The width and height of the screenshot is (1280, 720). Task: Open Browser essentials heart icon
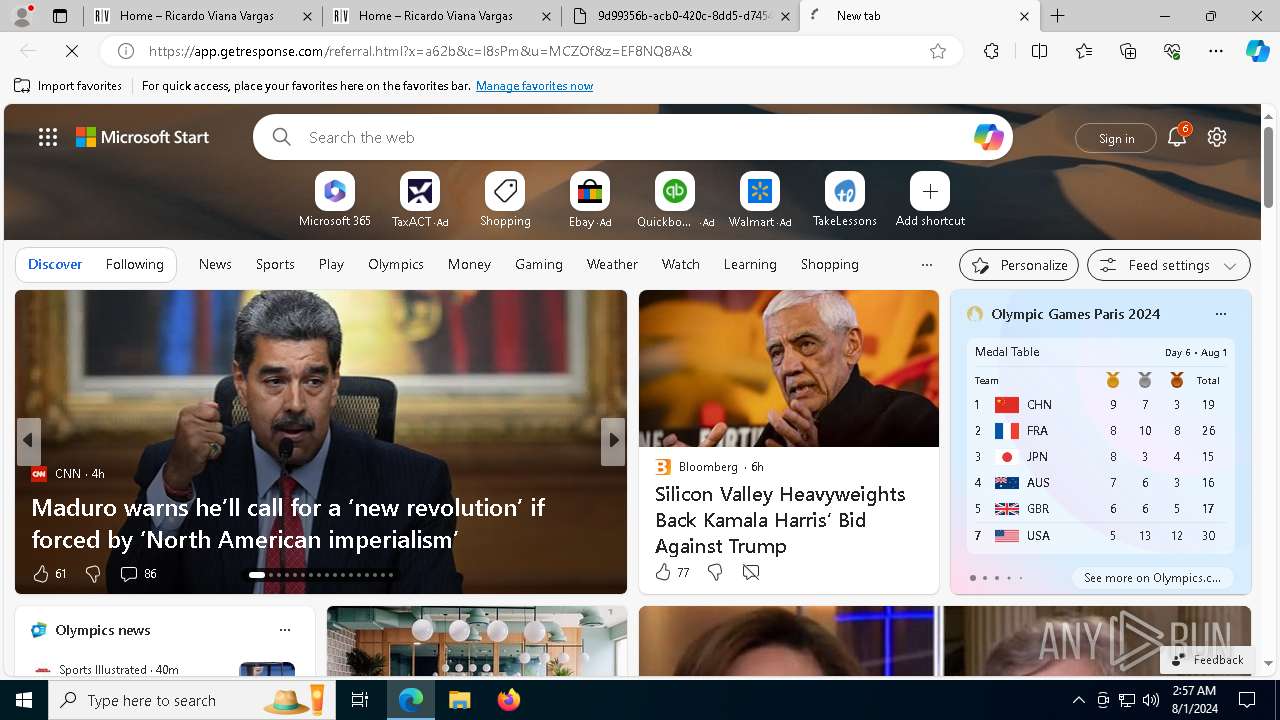coord(1172,51)
